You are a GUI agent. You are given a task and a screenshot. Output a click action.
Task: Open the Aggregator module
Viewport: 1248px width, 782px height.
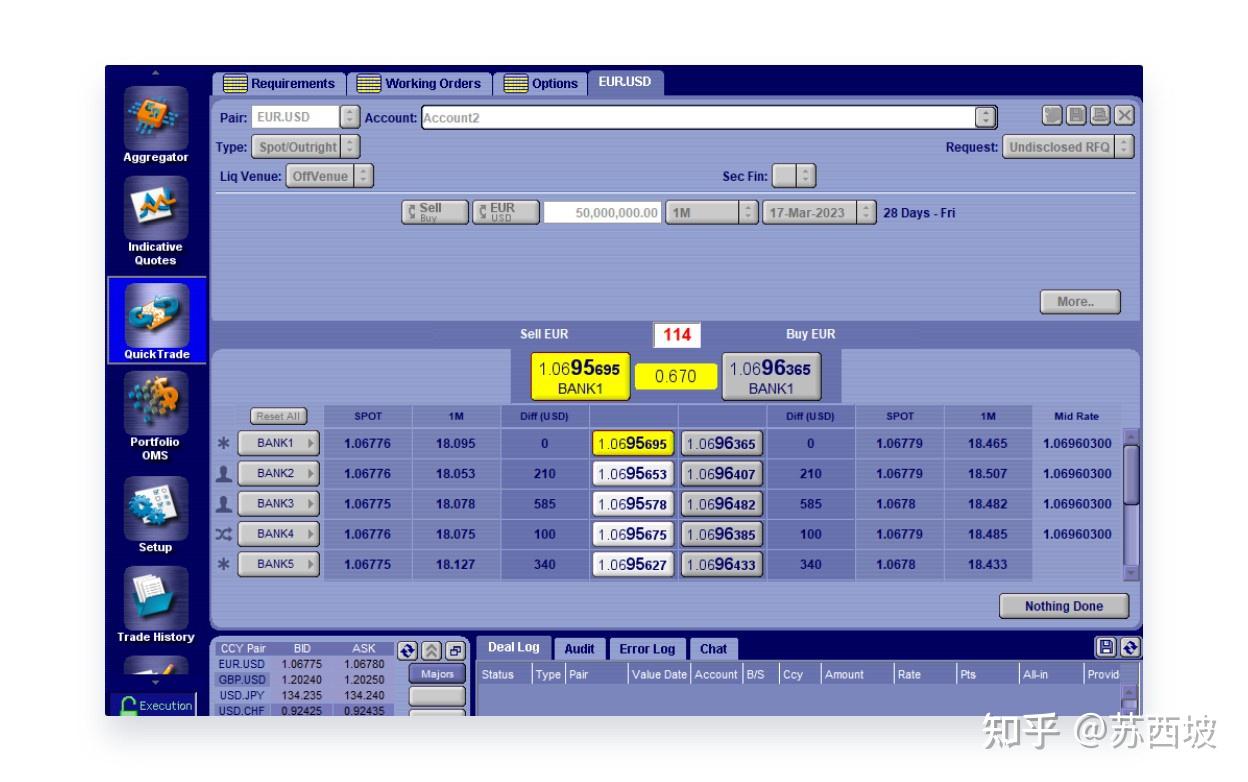(156, 126)
